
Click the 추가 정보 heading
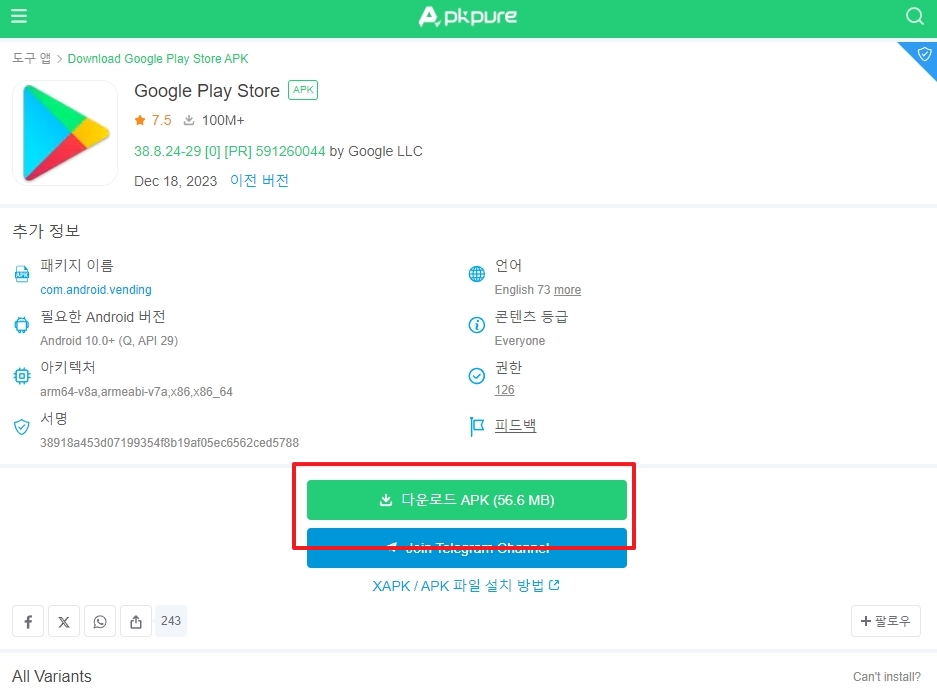[x=46, y=231]
